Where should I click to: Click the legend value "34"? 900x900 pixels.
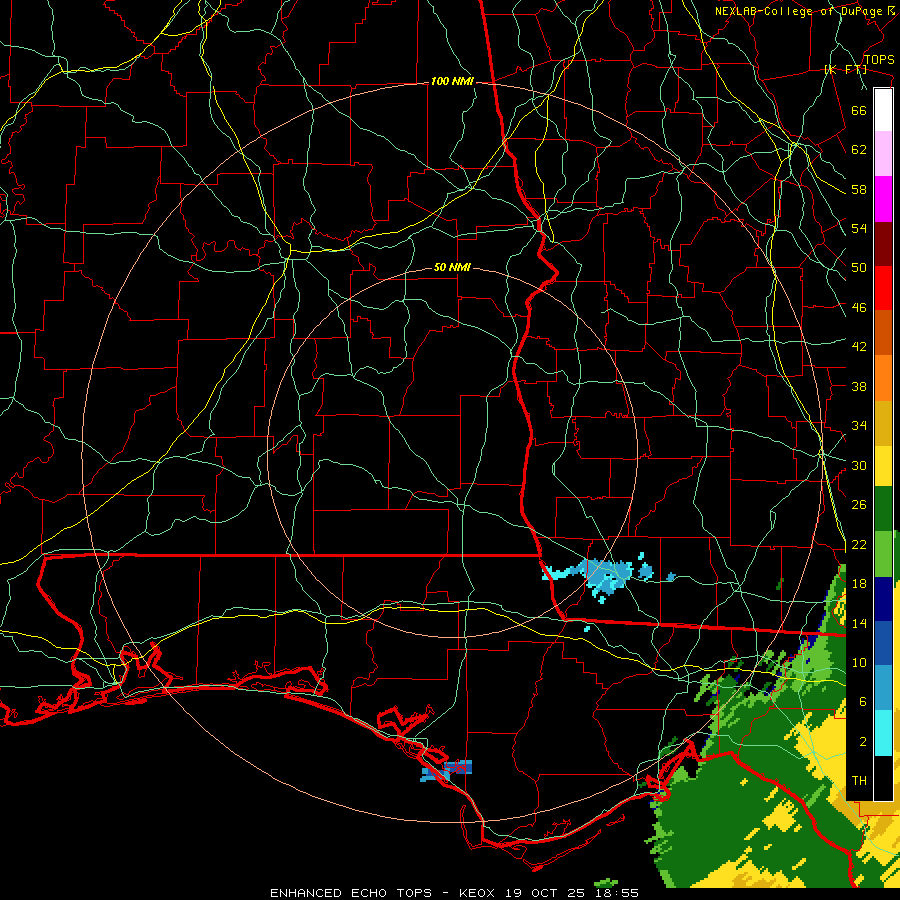(859, 426)
